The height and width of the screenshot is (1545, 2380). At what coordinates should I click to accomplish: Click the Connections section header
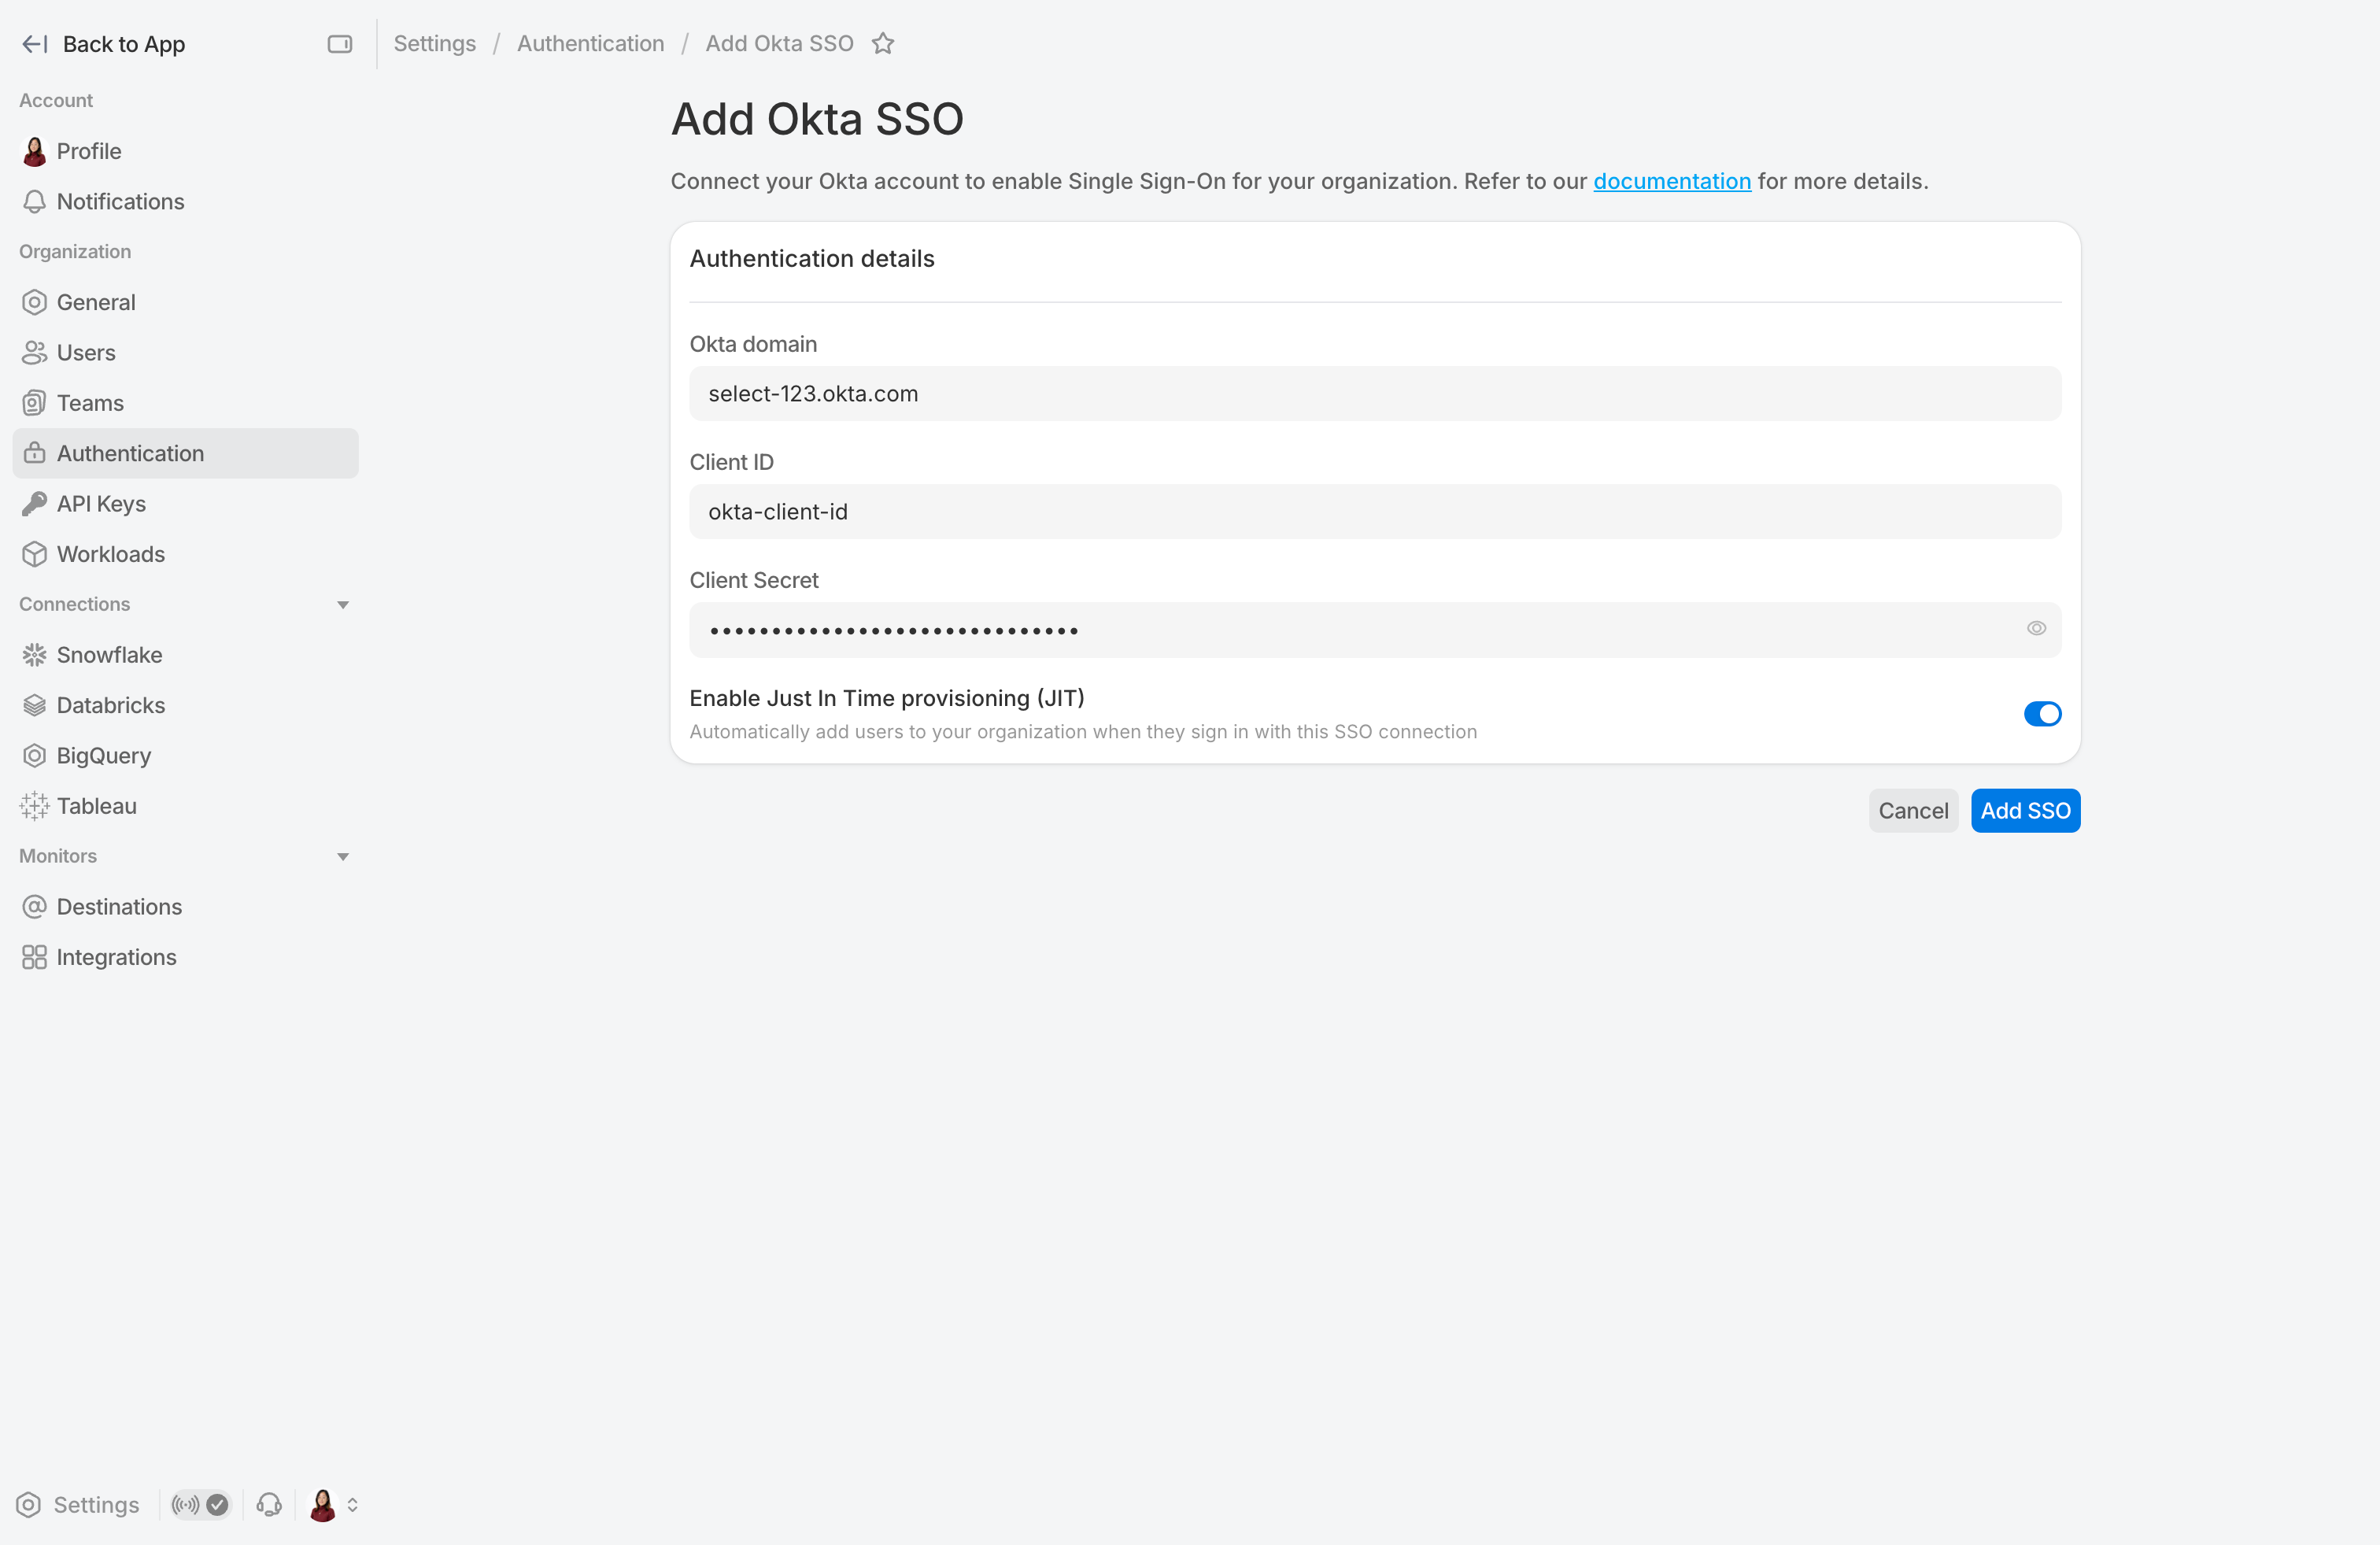click(75, 605)
